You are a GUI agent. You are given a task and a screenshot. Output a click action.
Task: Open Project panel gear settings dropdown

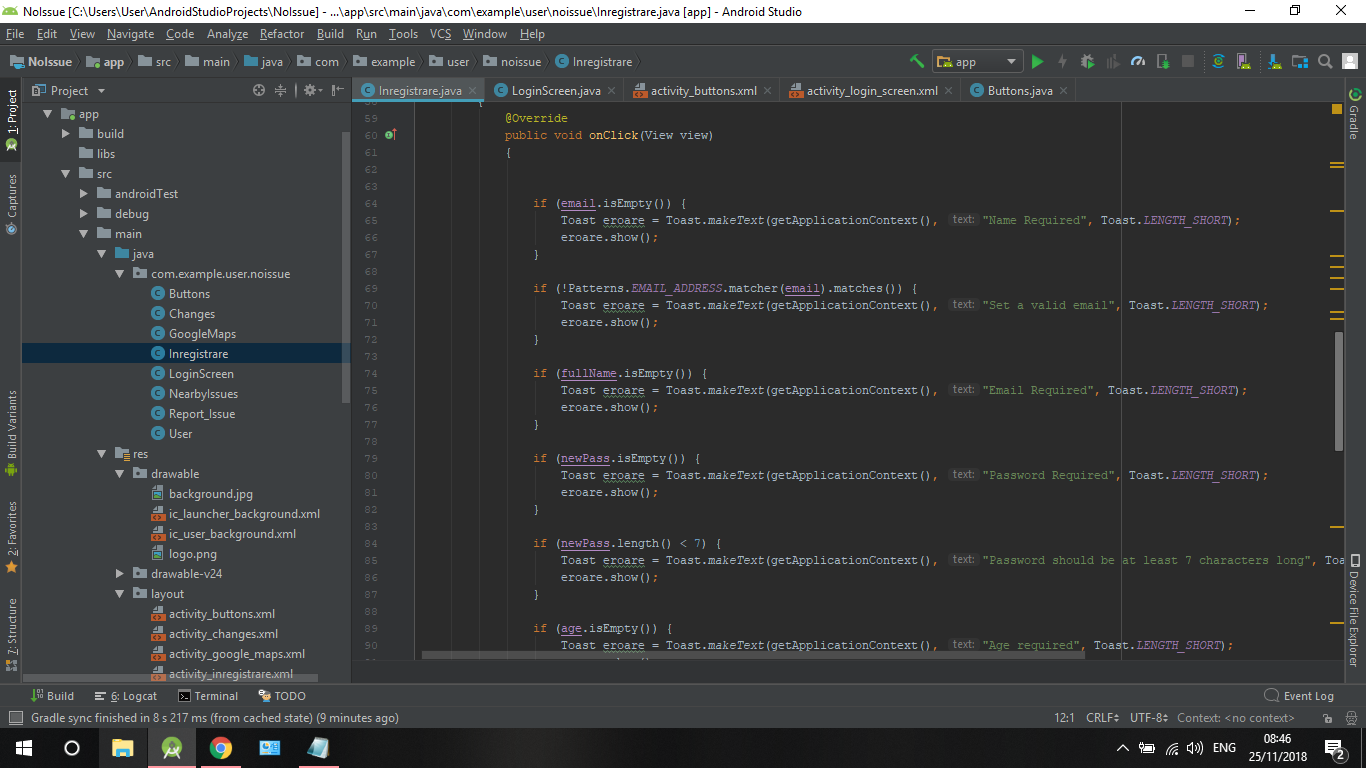coord(311,90)
